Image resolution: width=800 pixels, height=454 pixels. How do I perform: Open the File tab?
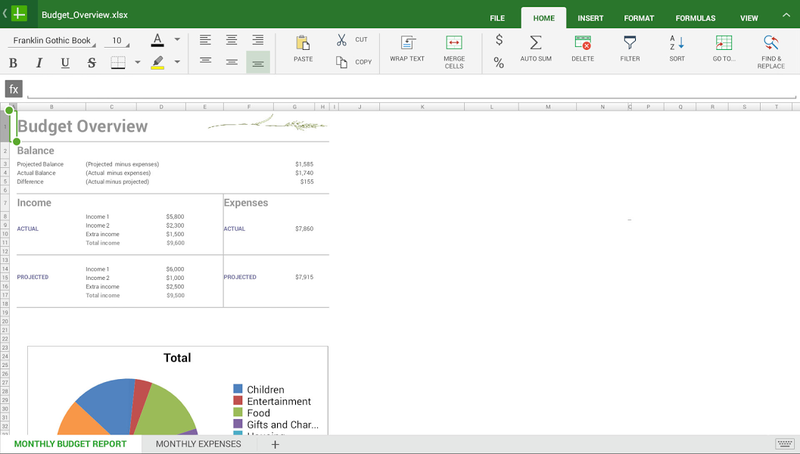coord(497,18)
